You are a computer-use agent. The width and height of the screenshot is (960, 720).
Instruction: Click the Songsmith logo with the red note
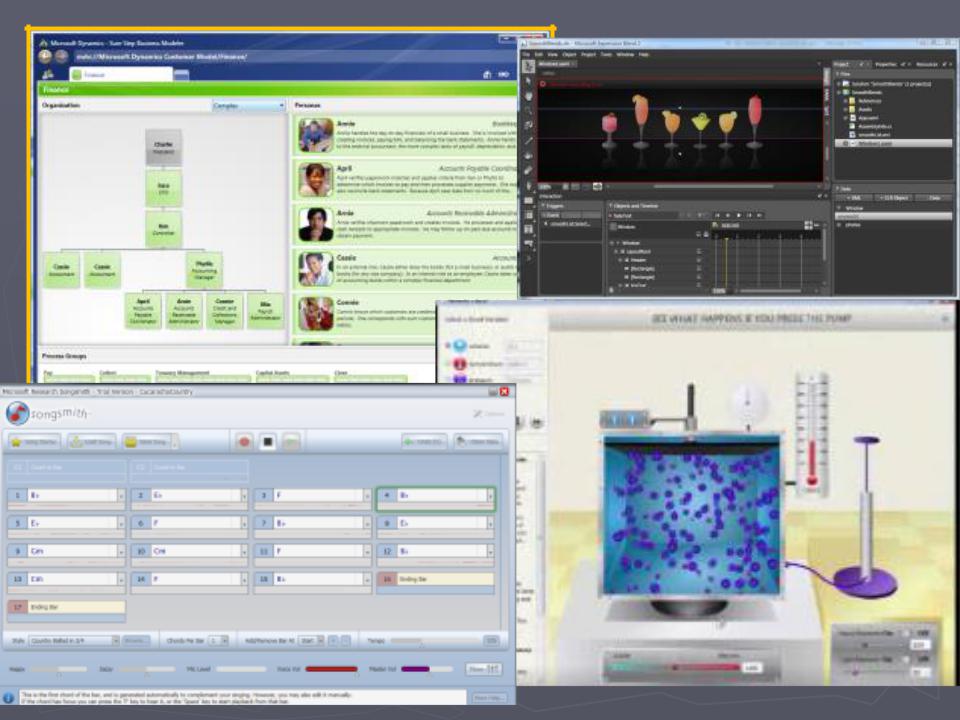(x=17, y=413)
